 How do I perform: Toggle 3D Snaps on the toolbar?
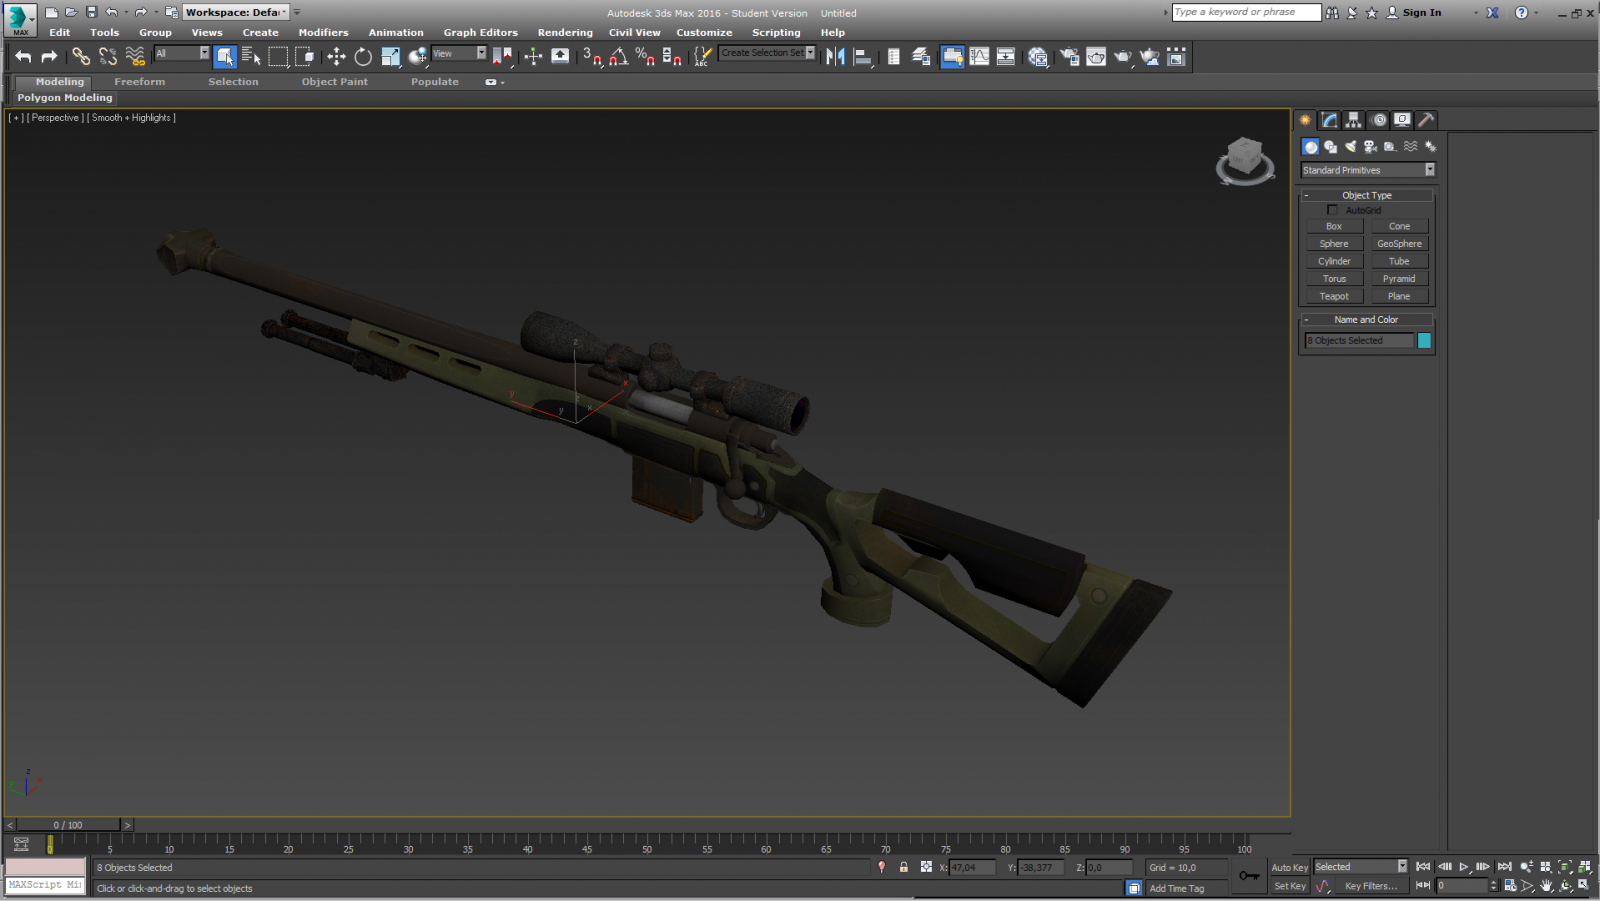592,57
